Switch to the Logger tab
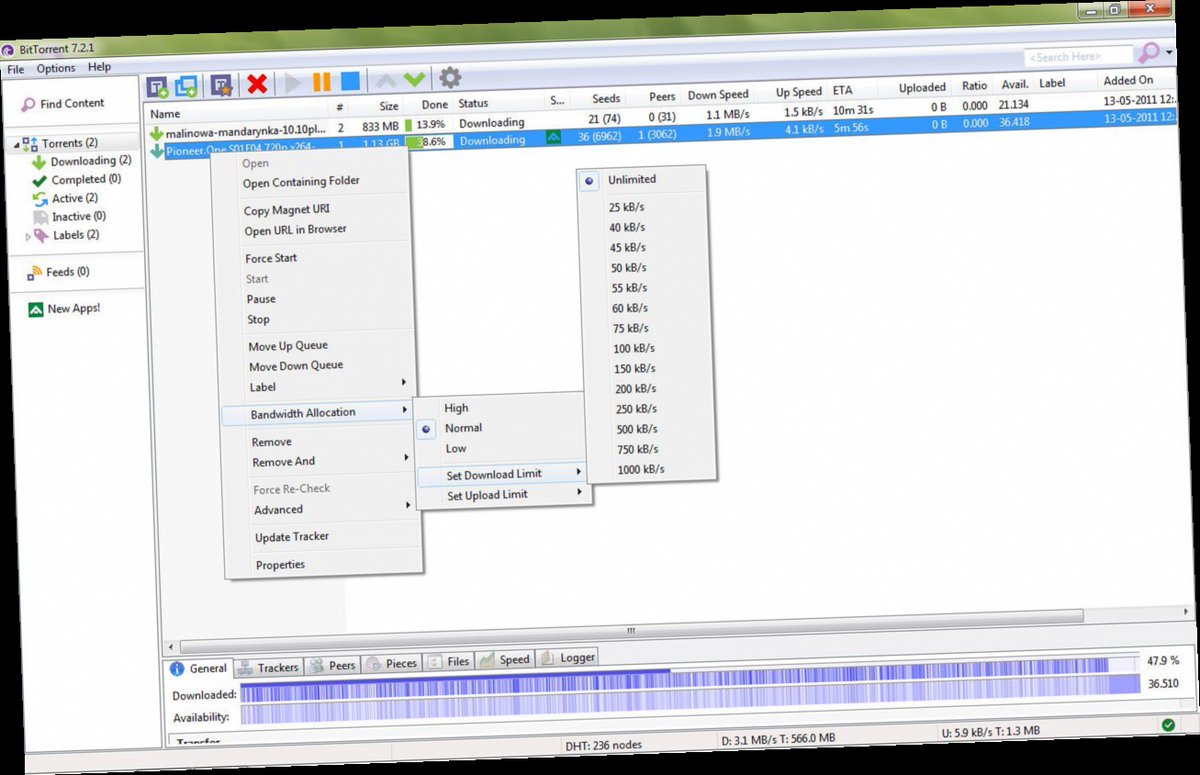 click(568, 658)
